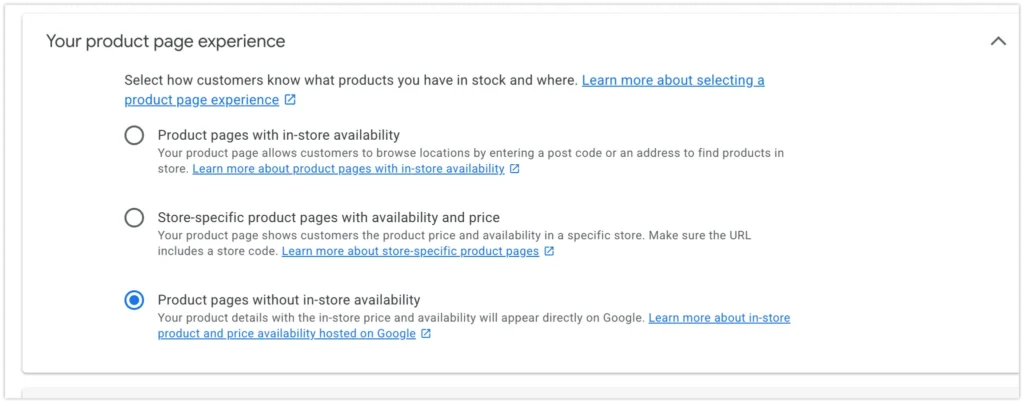
Task: Click external-link icon after 'product page experience' link
Action: tap(290, 100)
